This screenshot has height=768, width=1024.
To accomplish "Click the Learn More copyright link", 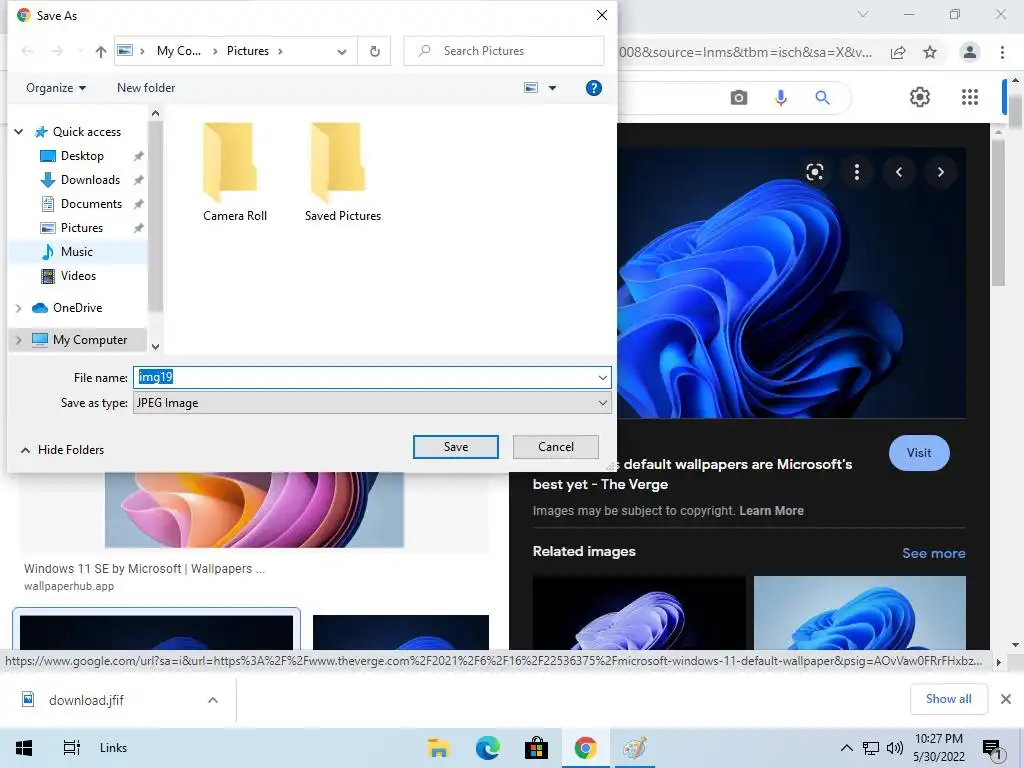I will 771,511.
